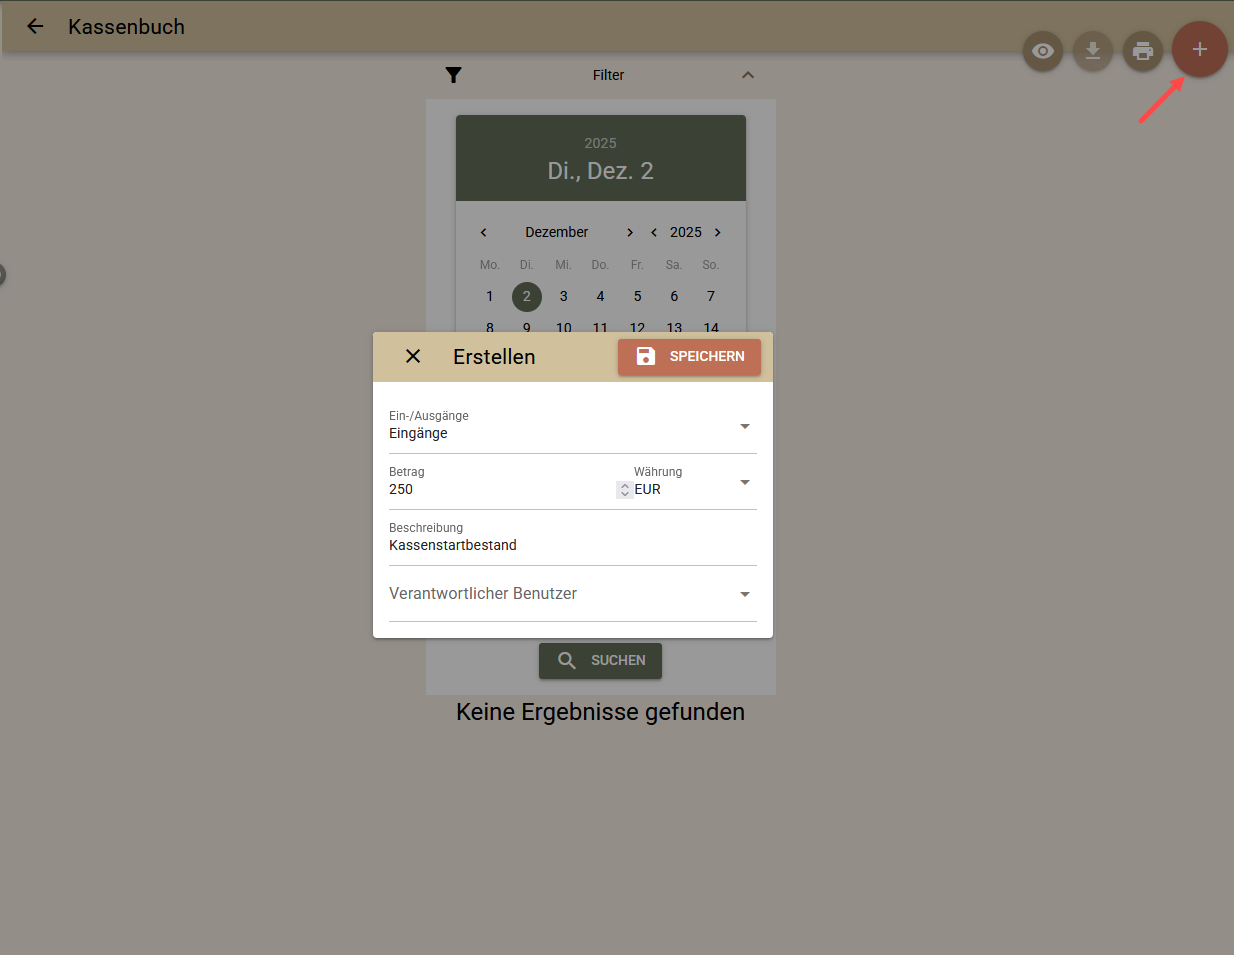The image size is (1234, 955).
Task: Open the Ein-/Ausgänge dropdown
Action: (x=572, y=426)
